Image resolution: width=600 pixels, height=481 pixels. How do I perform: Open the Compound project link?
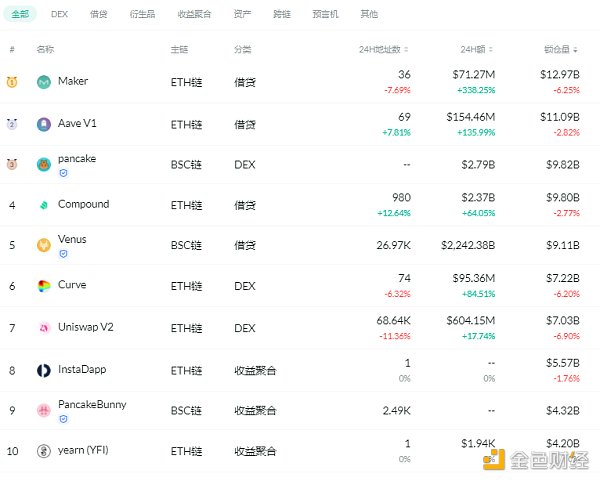coord(83,204)
